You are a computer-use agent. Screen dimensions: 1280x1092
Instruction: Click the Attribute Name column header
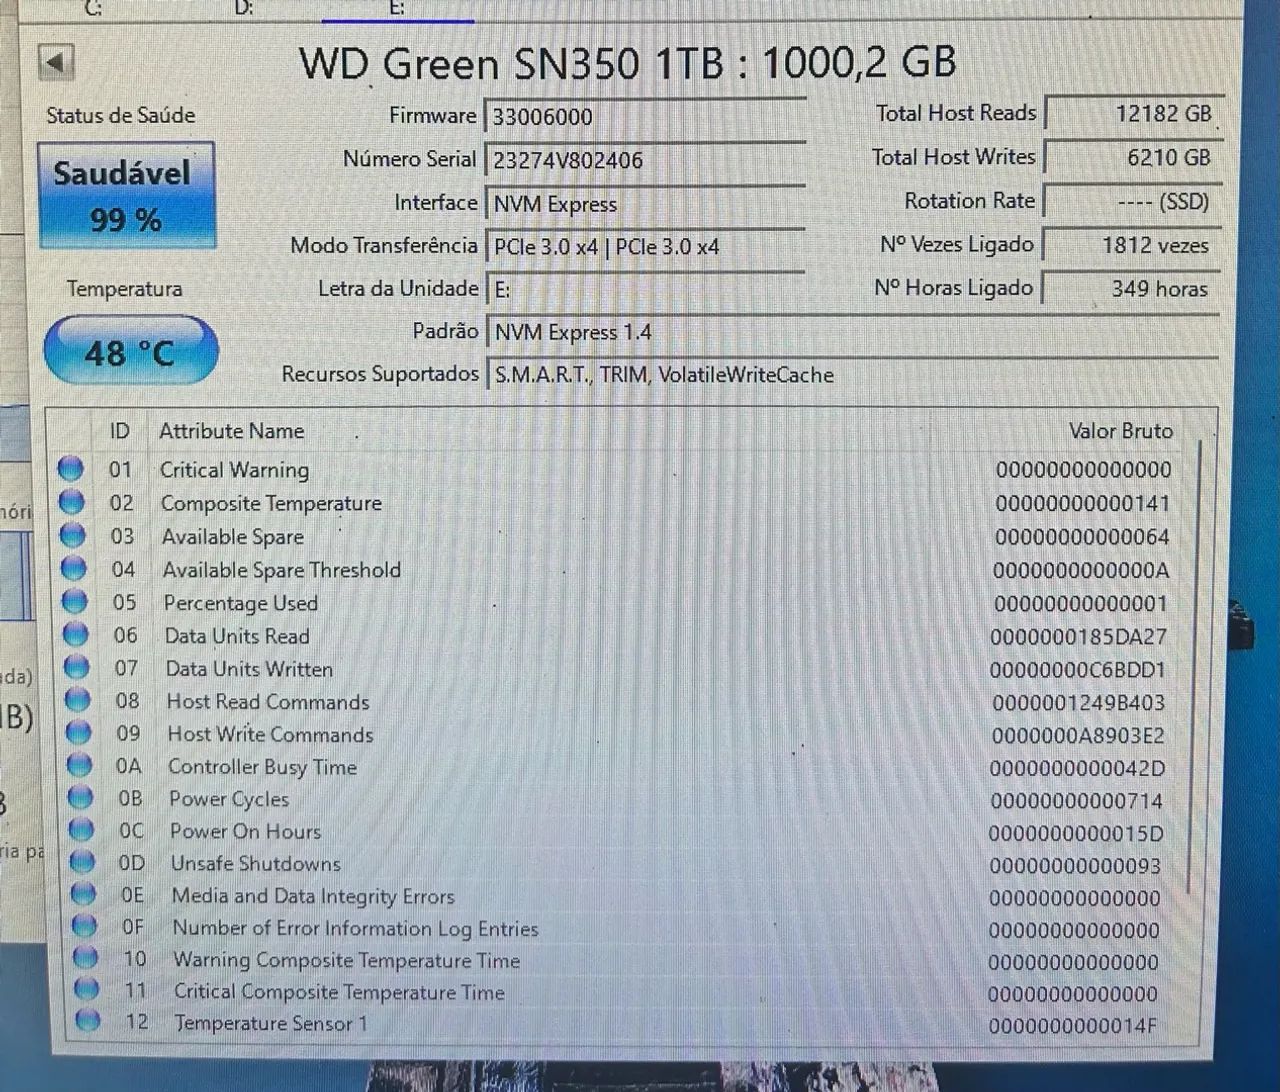tap(232, 431)
